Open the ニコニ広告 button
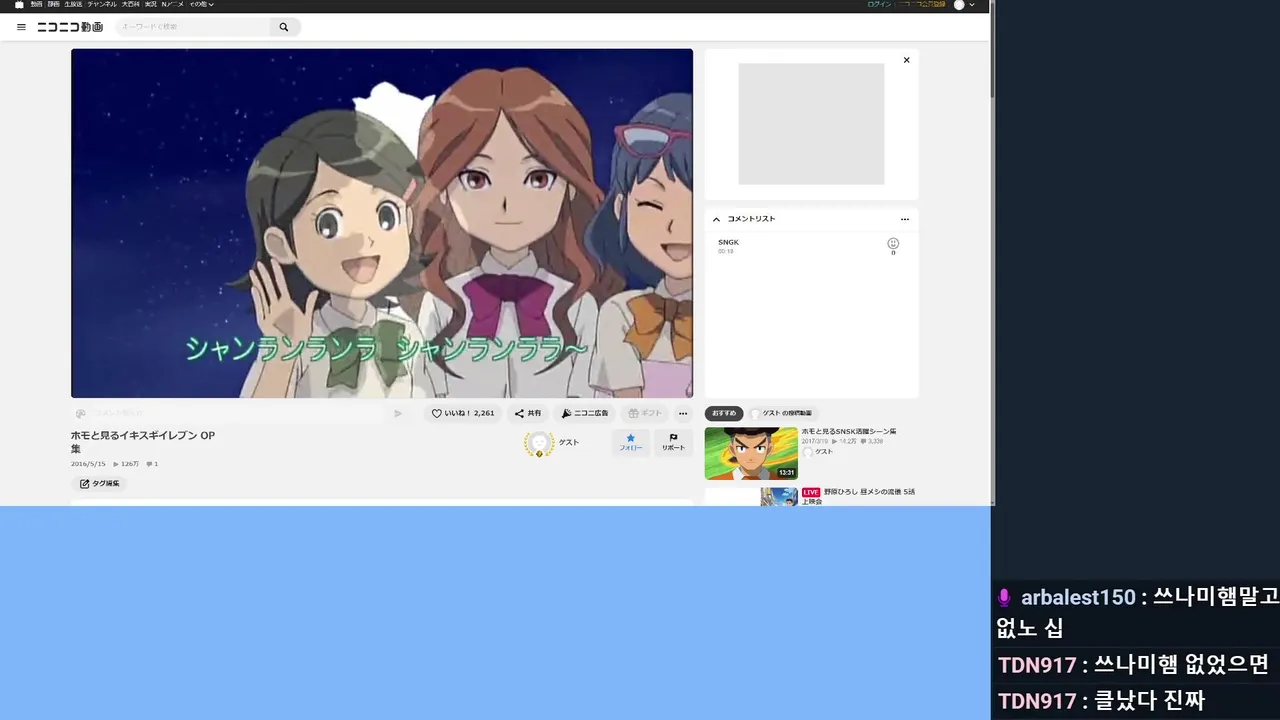The width and height of the screenshot is (1280, 720). [x=585, y=413]
